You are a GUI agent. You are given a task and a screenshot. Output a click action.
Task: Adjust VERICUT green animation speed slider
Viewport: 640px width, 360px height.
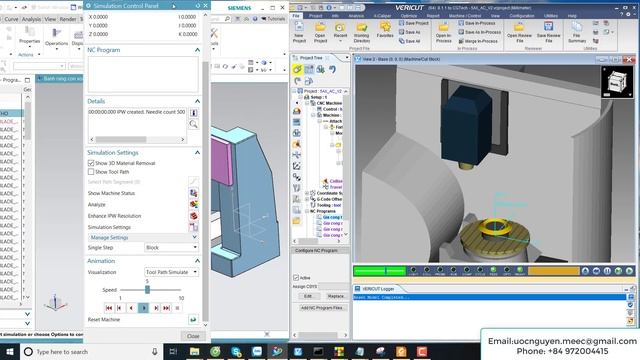(380, 271)
